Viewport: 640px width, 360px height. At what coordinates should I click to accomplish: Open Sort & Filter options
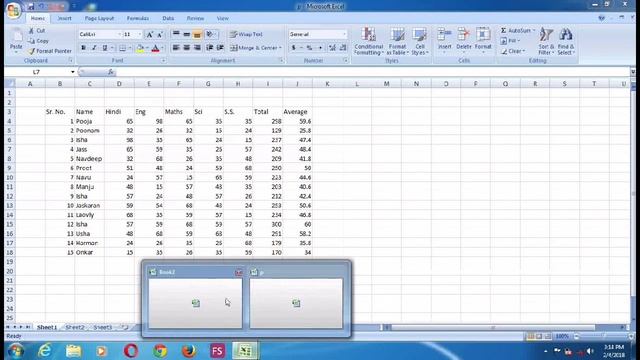click(546, 41)
